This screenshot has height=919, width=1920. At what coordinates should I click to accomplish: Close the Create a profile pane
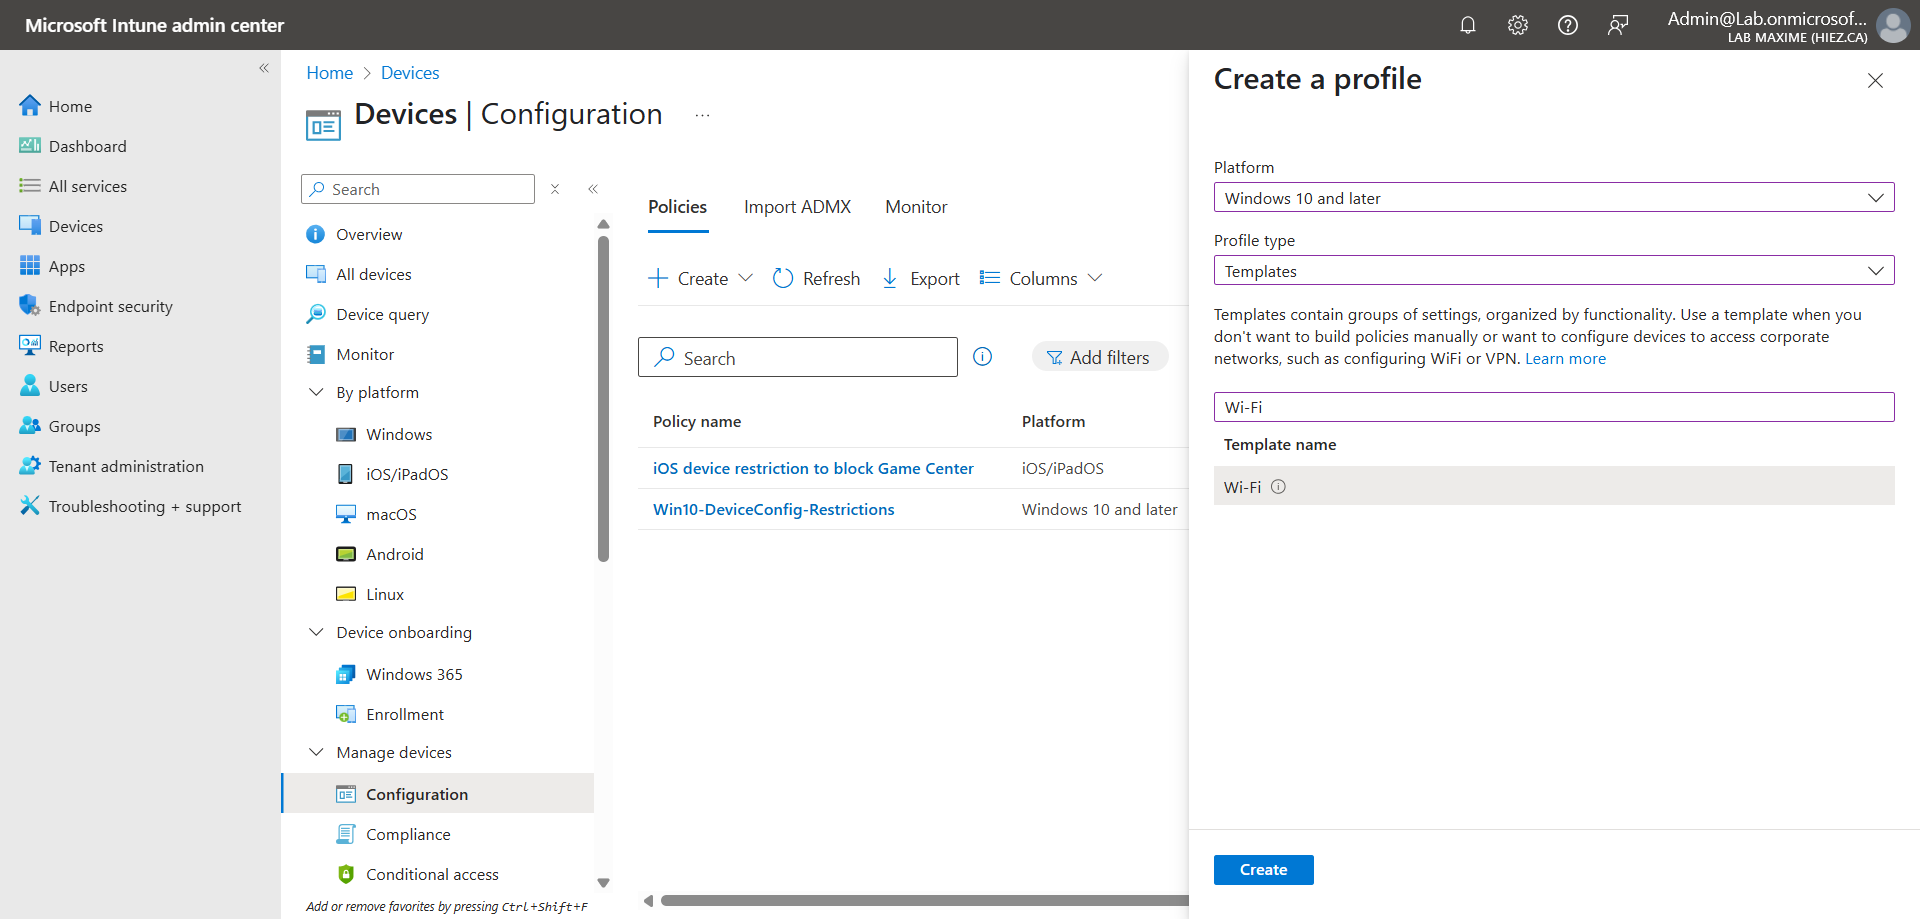[x=1875, y=81]
